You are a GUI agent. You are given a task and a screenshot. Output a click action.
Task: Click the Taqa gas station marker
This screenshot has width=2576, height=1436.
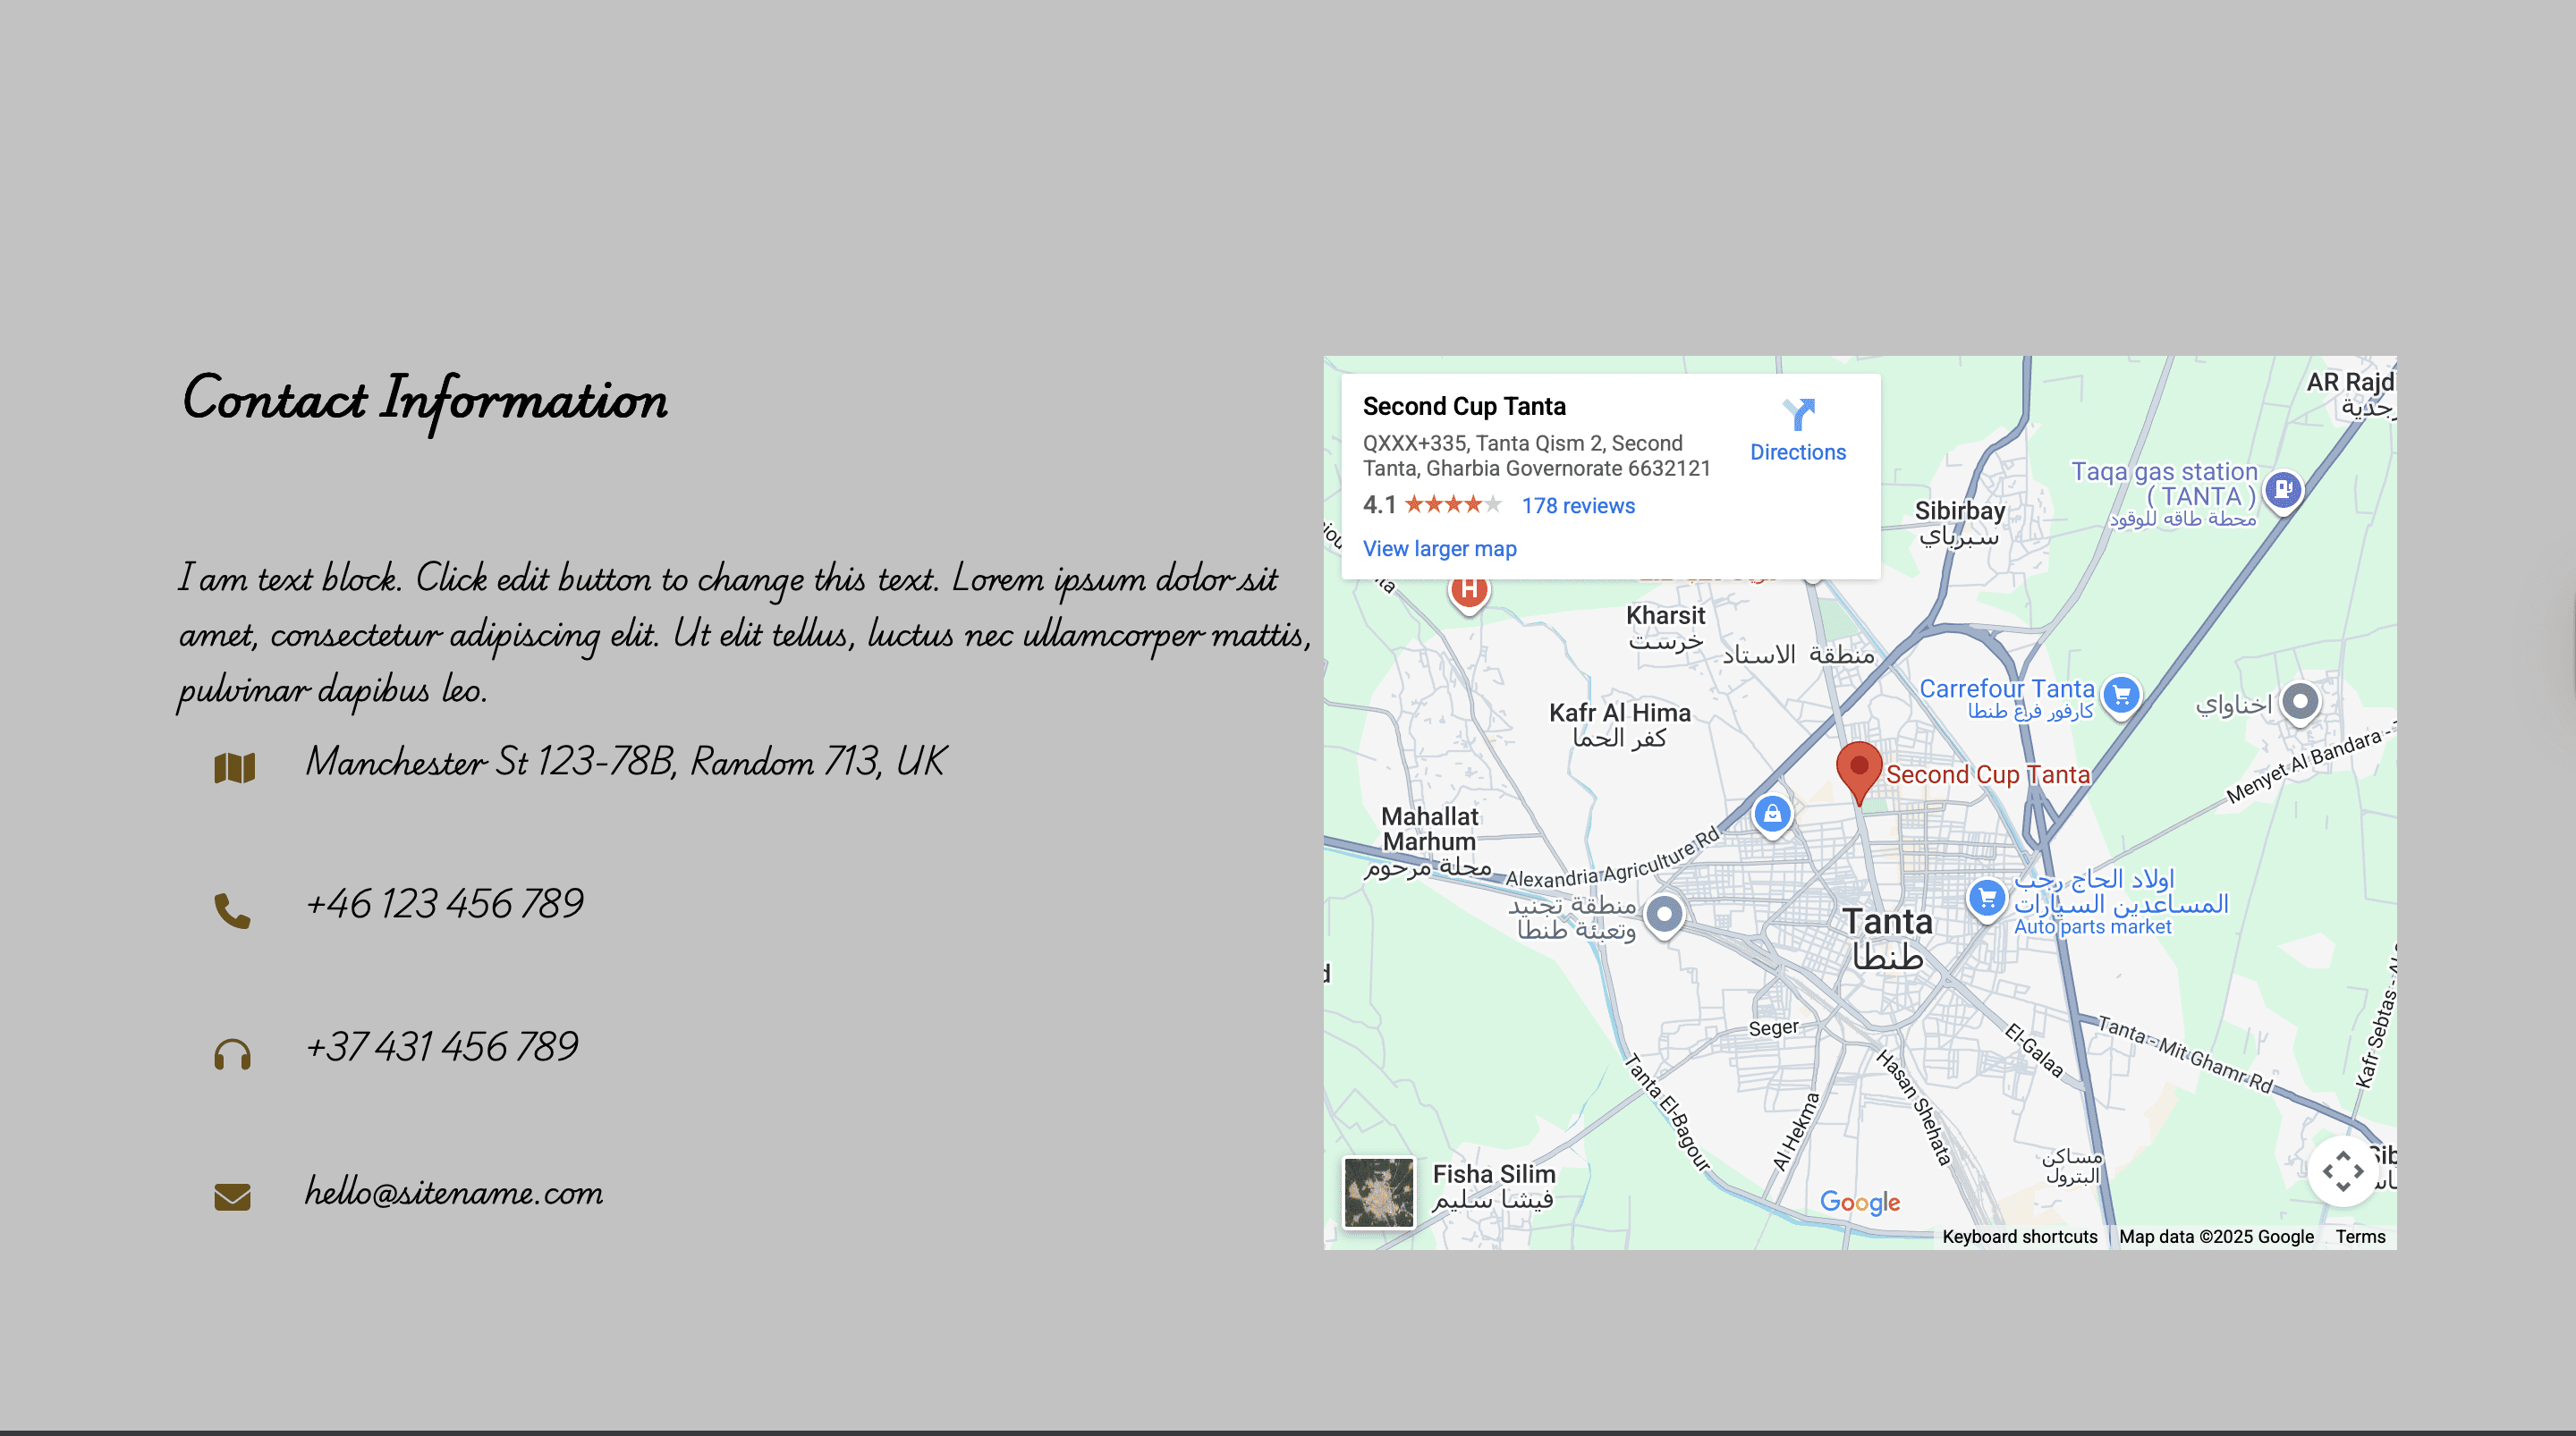pos(2283,490)
